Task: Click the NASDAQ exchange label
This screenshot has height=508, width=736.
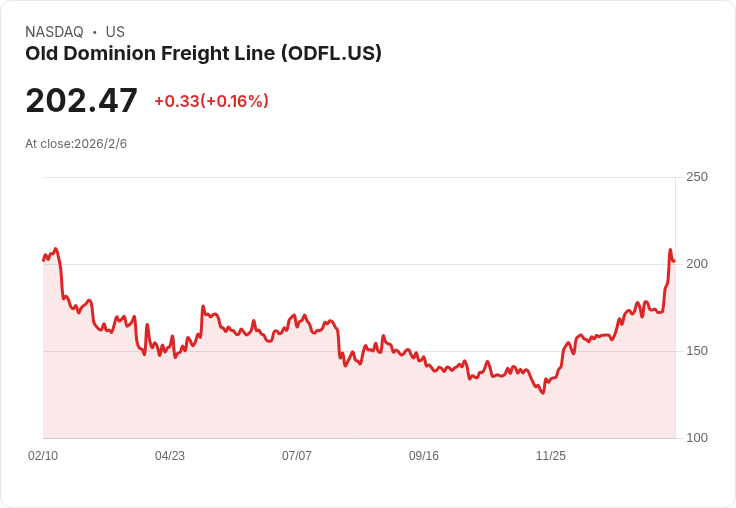Action: tap(54, 32)
